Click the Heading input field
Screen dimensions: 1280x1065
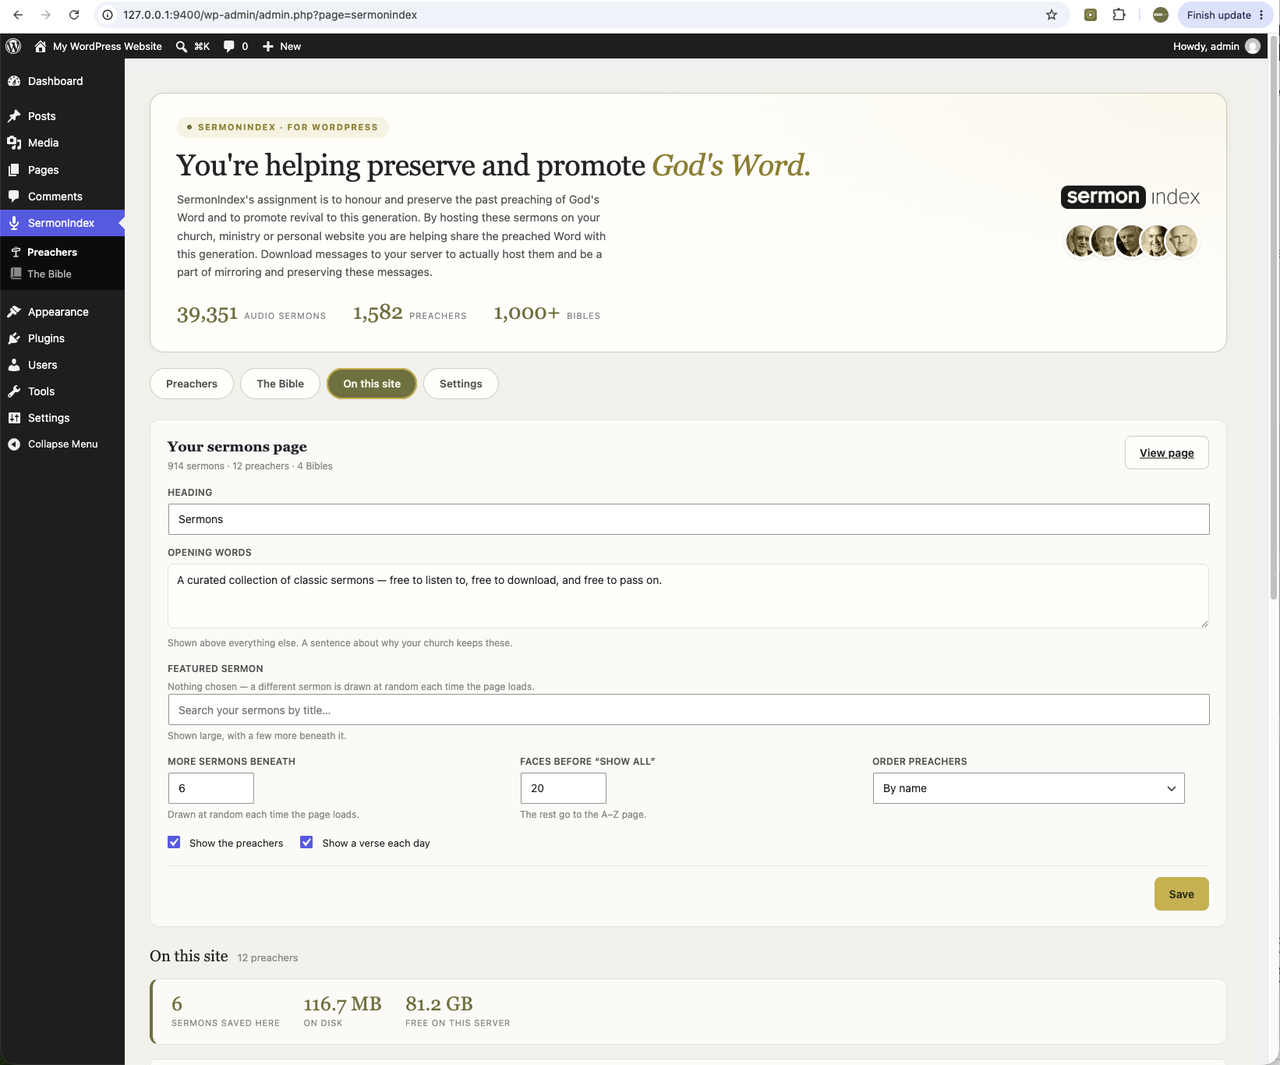[688, 519]
